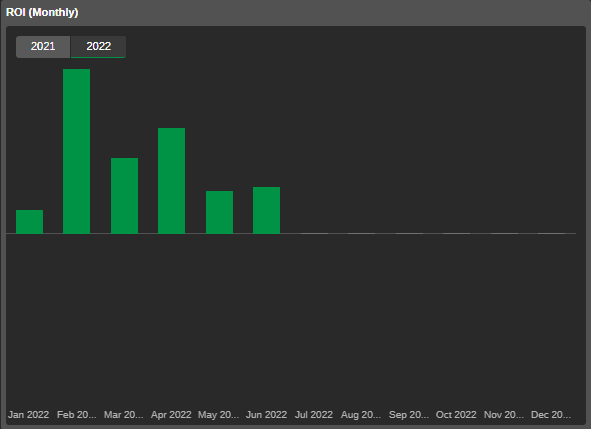Click the May 2022 bar
The image size is (591, 429).
[x=219, y=212]
